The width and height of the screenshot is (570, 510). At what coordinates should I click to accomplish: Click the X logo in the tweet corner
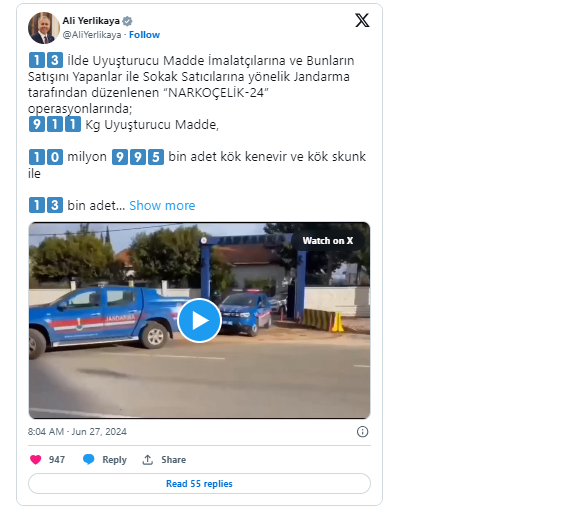click(362, 20)
